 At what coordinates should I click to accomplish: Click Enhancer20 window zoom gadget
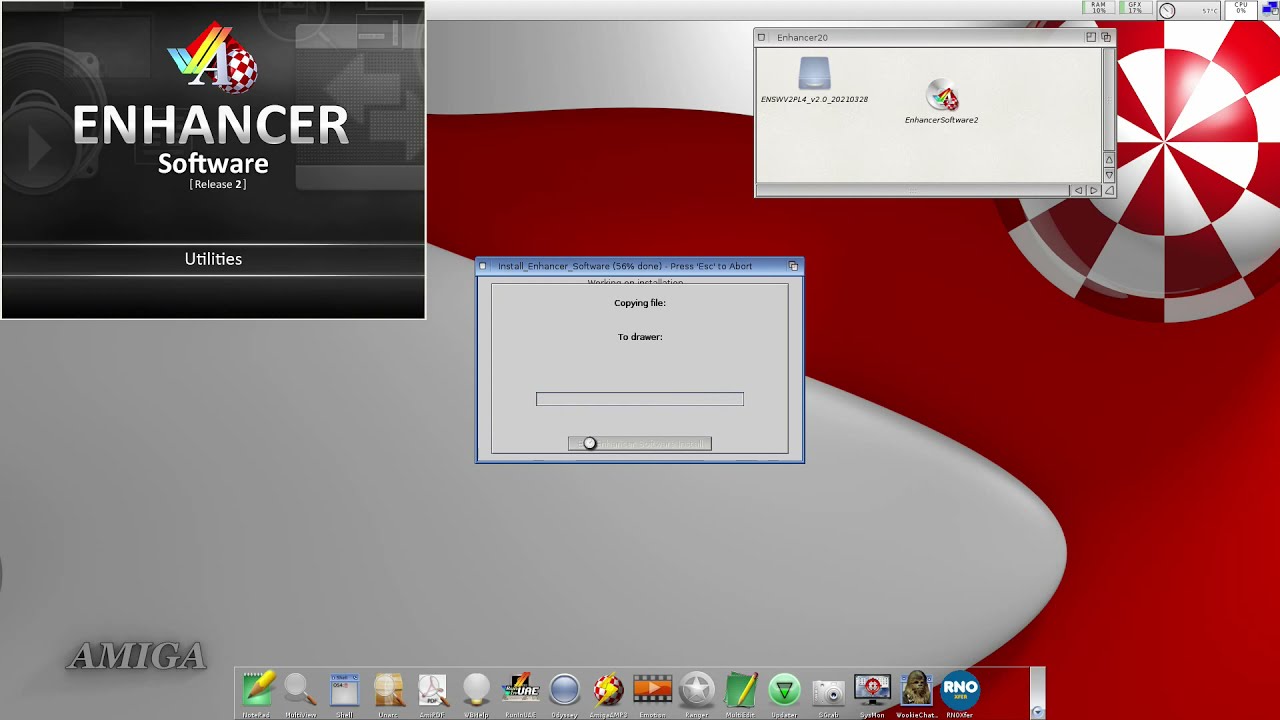[x=1091, y=37]
